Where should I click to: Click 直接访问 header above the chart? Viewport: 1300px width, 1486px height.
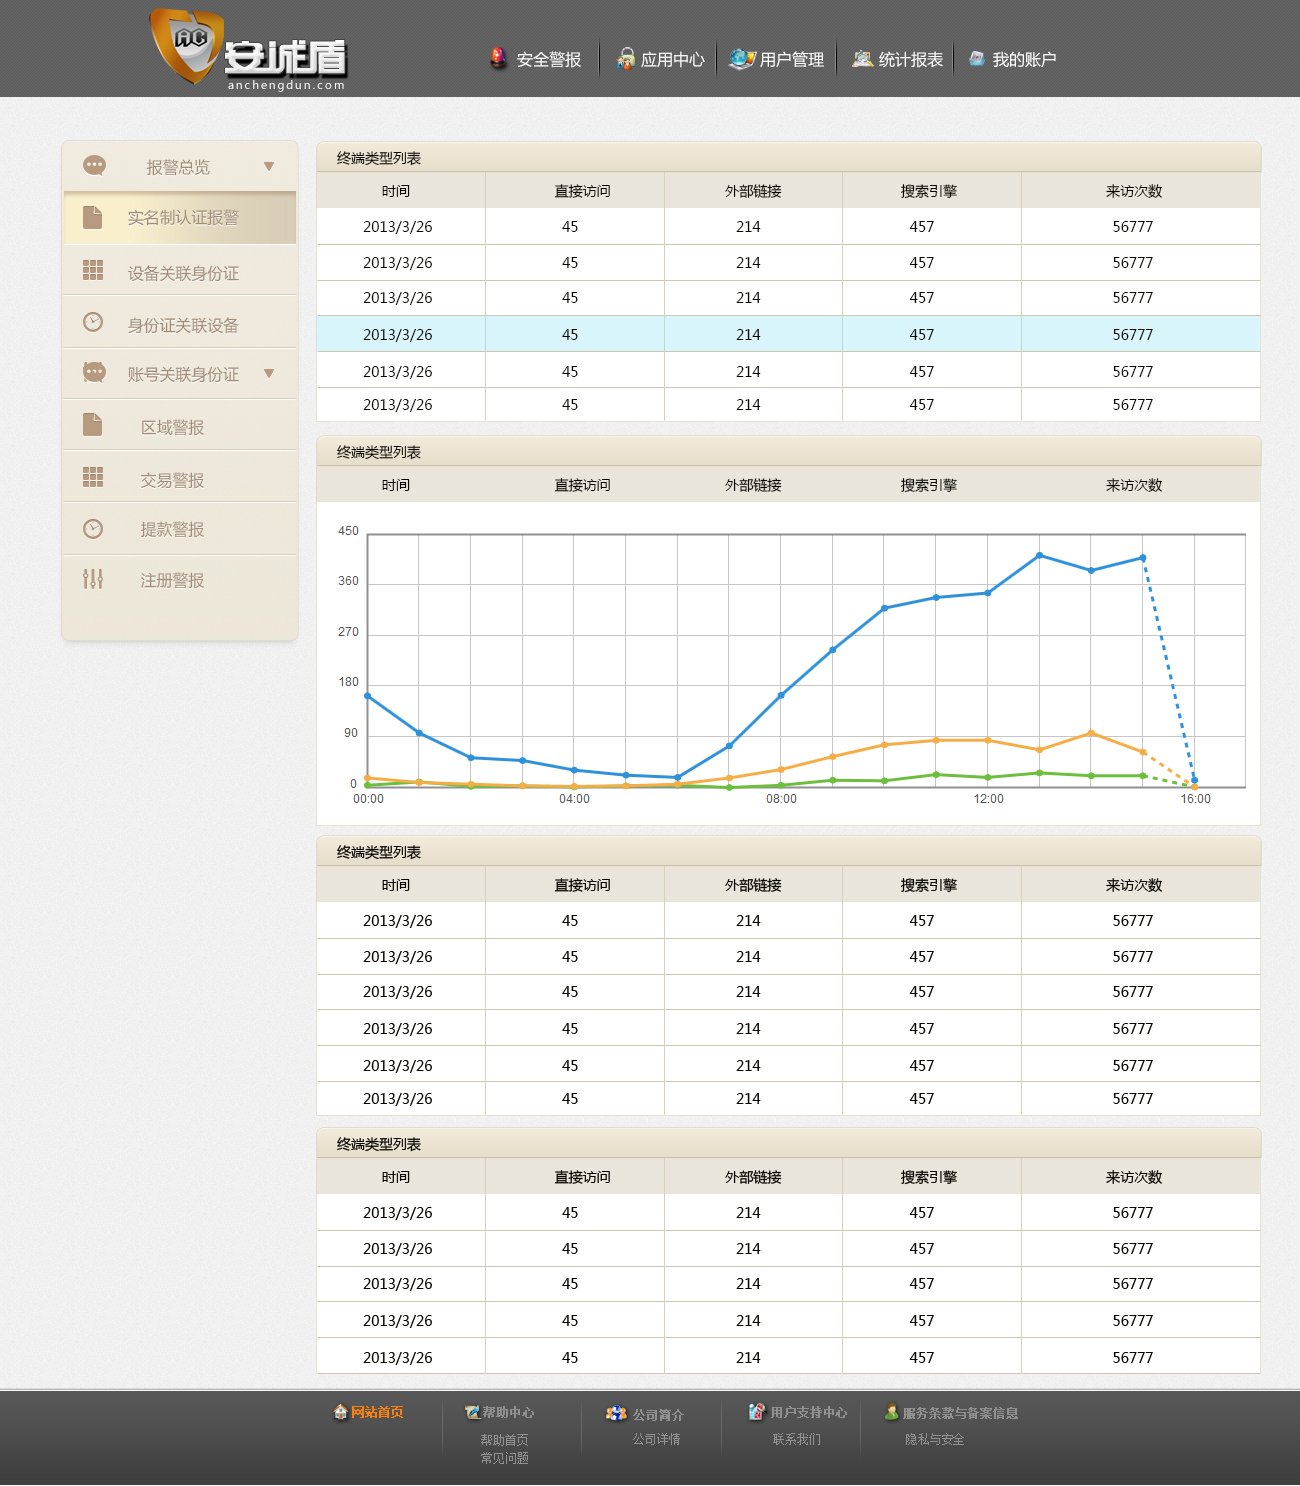[x=583, y=485]
